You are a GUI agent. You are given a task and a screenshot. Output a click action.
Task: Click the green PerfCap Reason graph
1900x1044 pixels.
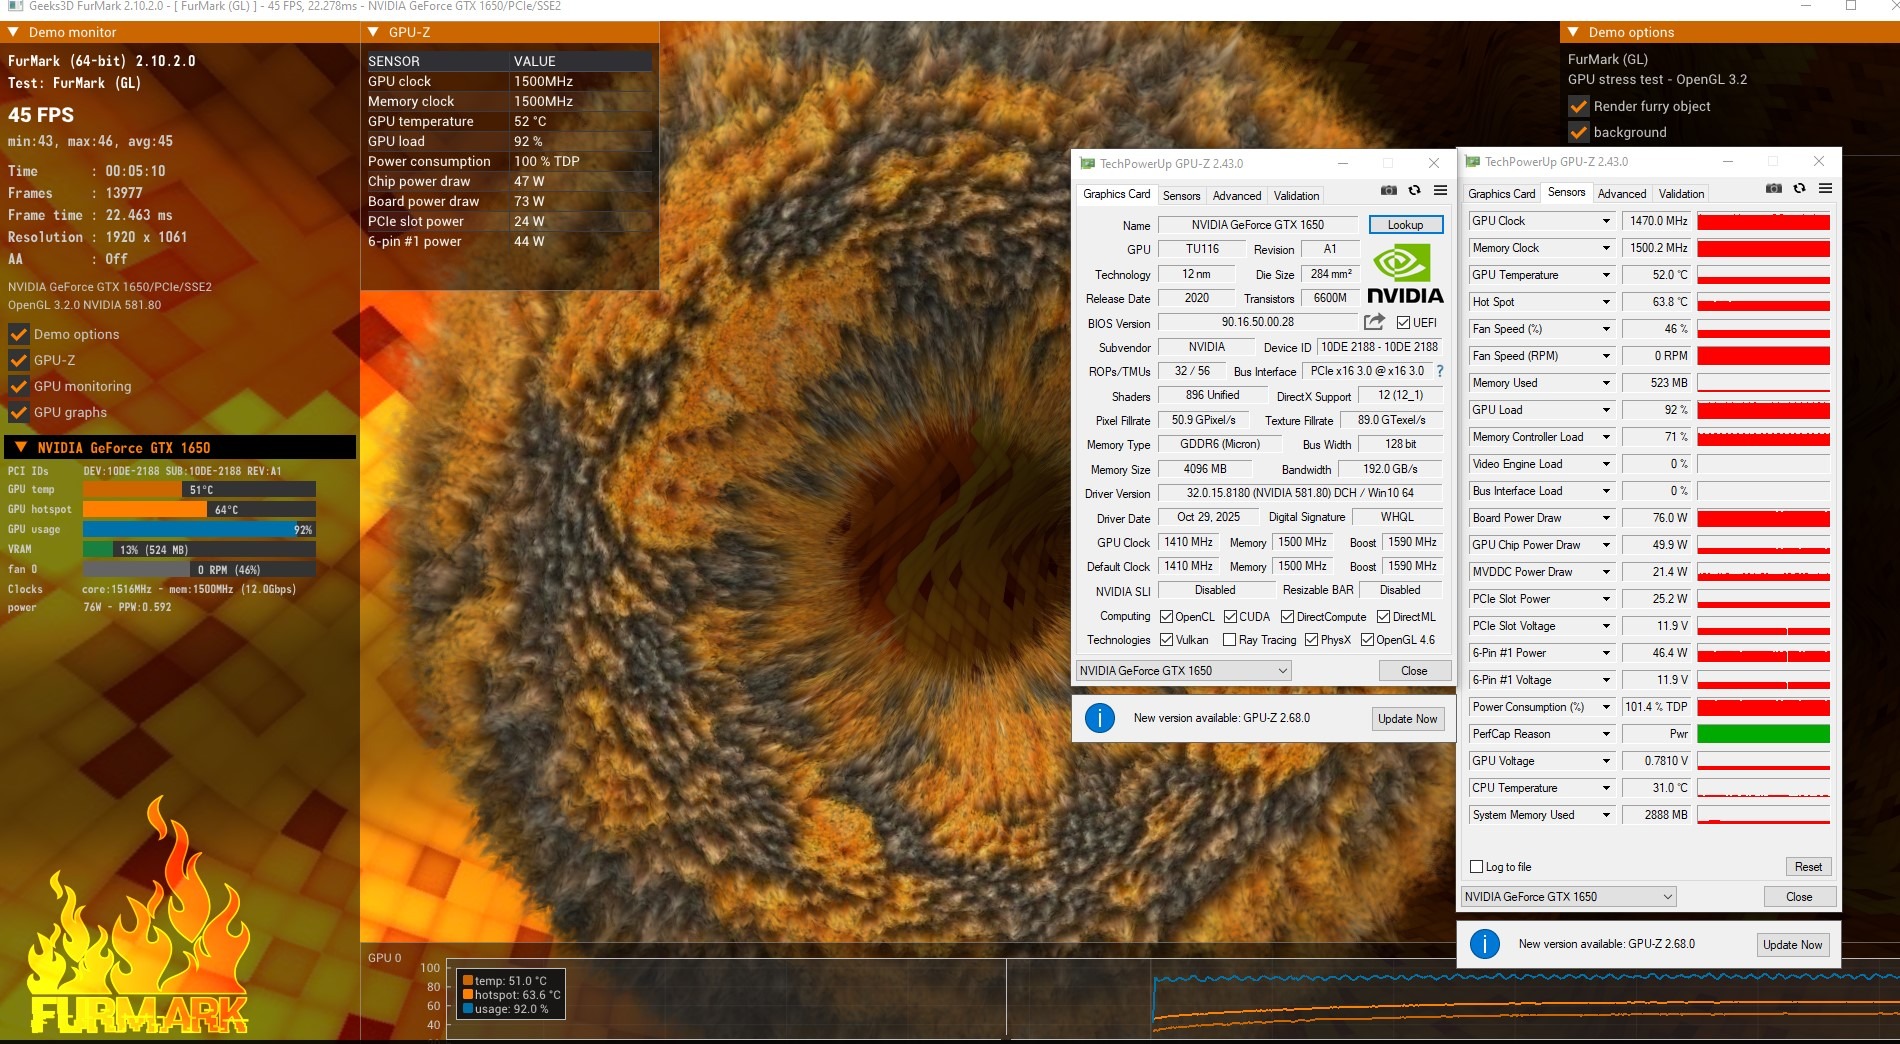(x=1763, y=734)
